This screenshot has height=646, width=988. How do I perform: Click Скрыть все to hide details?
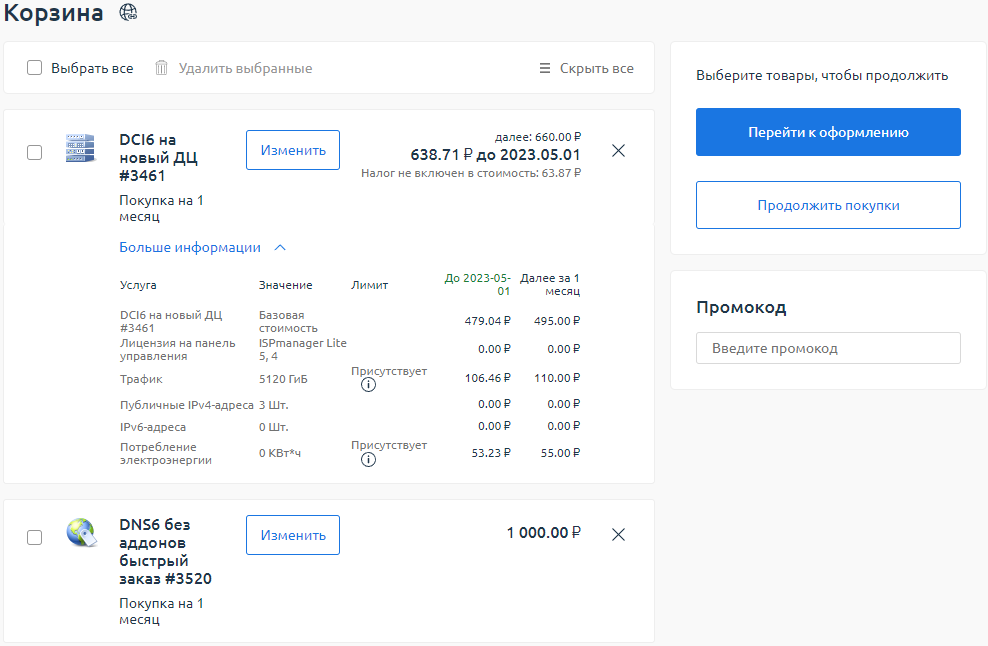pyautogui.click(x=597, y=68)
